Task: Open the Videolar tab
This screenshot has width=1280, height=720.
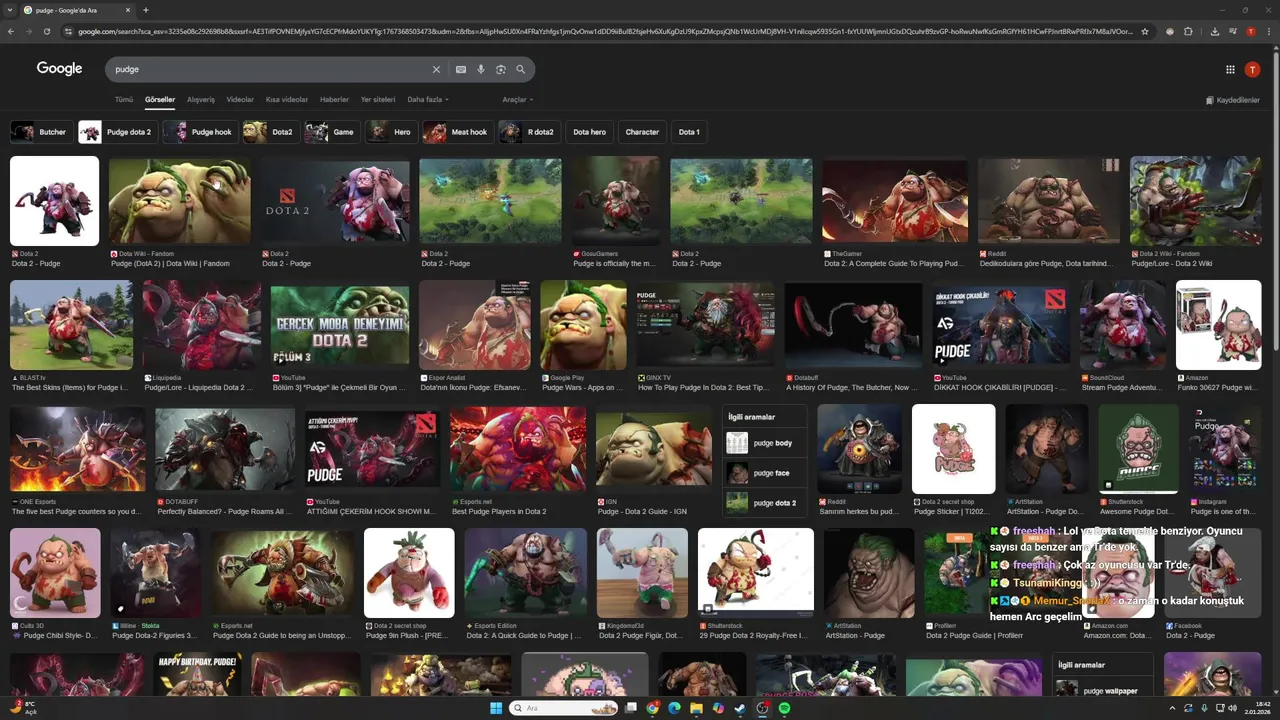Action: (x=240, y=100)
